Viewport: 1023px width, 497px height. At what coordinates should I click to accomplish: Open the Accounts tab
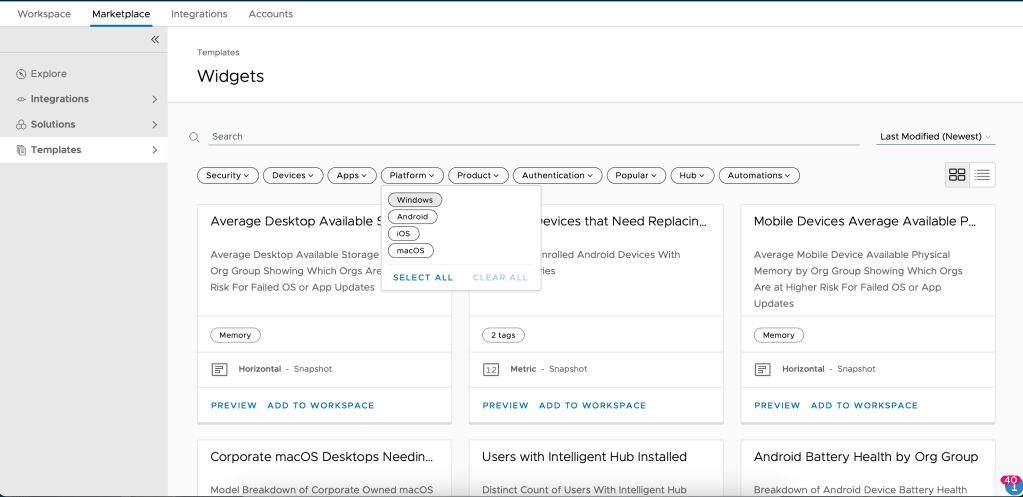[270, 14]
